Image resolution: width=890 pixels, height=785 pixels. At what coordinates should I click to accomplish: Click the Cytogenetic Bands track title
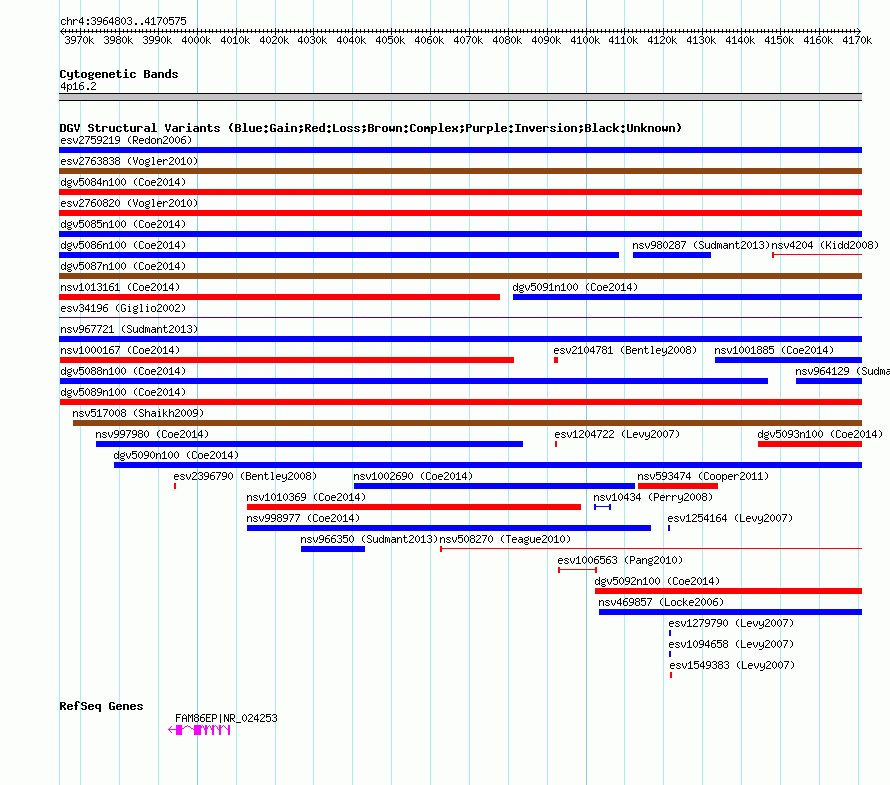[119, 74]
